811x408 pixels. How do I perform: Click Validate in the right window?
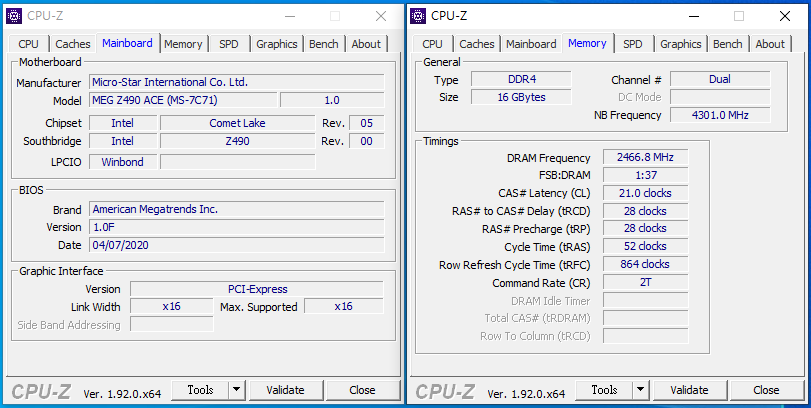(x=689, y=390)
